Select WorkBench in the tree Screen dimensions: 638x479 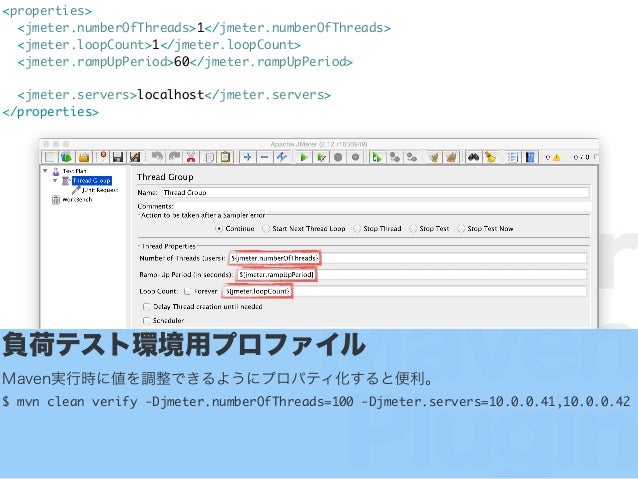coord(77,200)
